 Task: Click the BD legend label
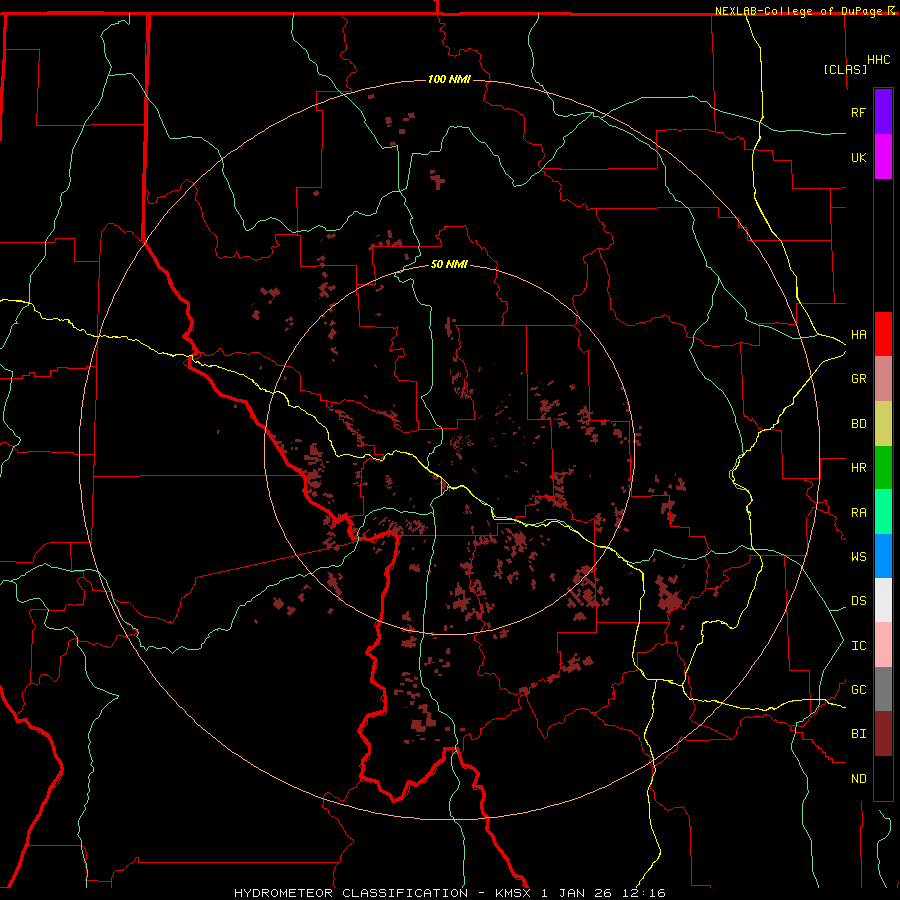click(x=858, y=424)
